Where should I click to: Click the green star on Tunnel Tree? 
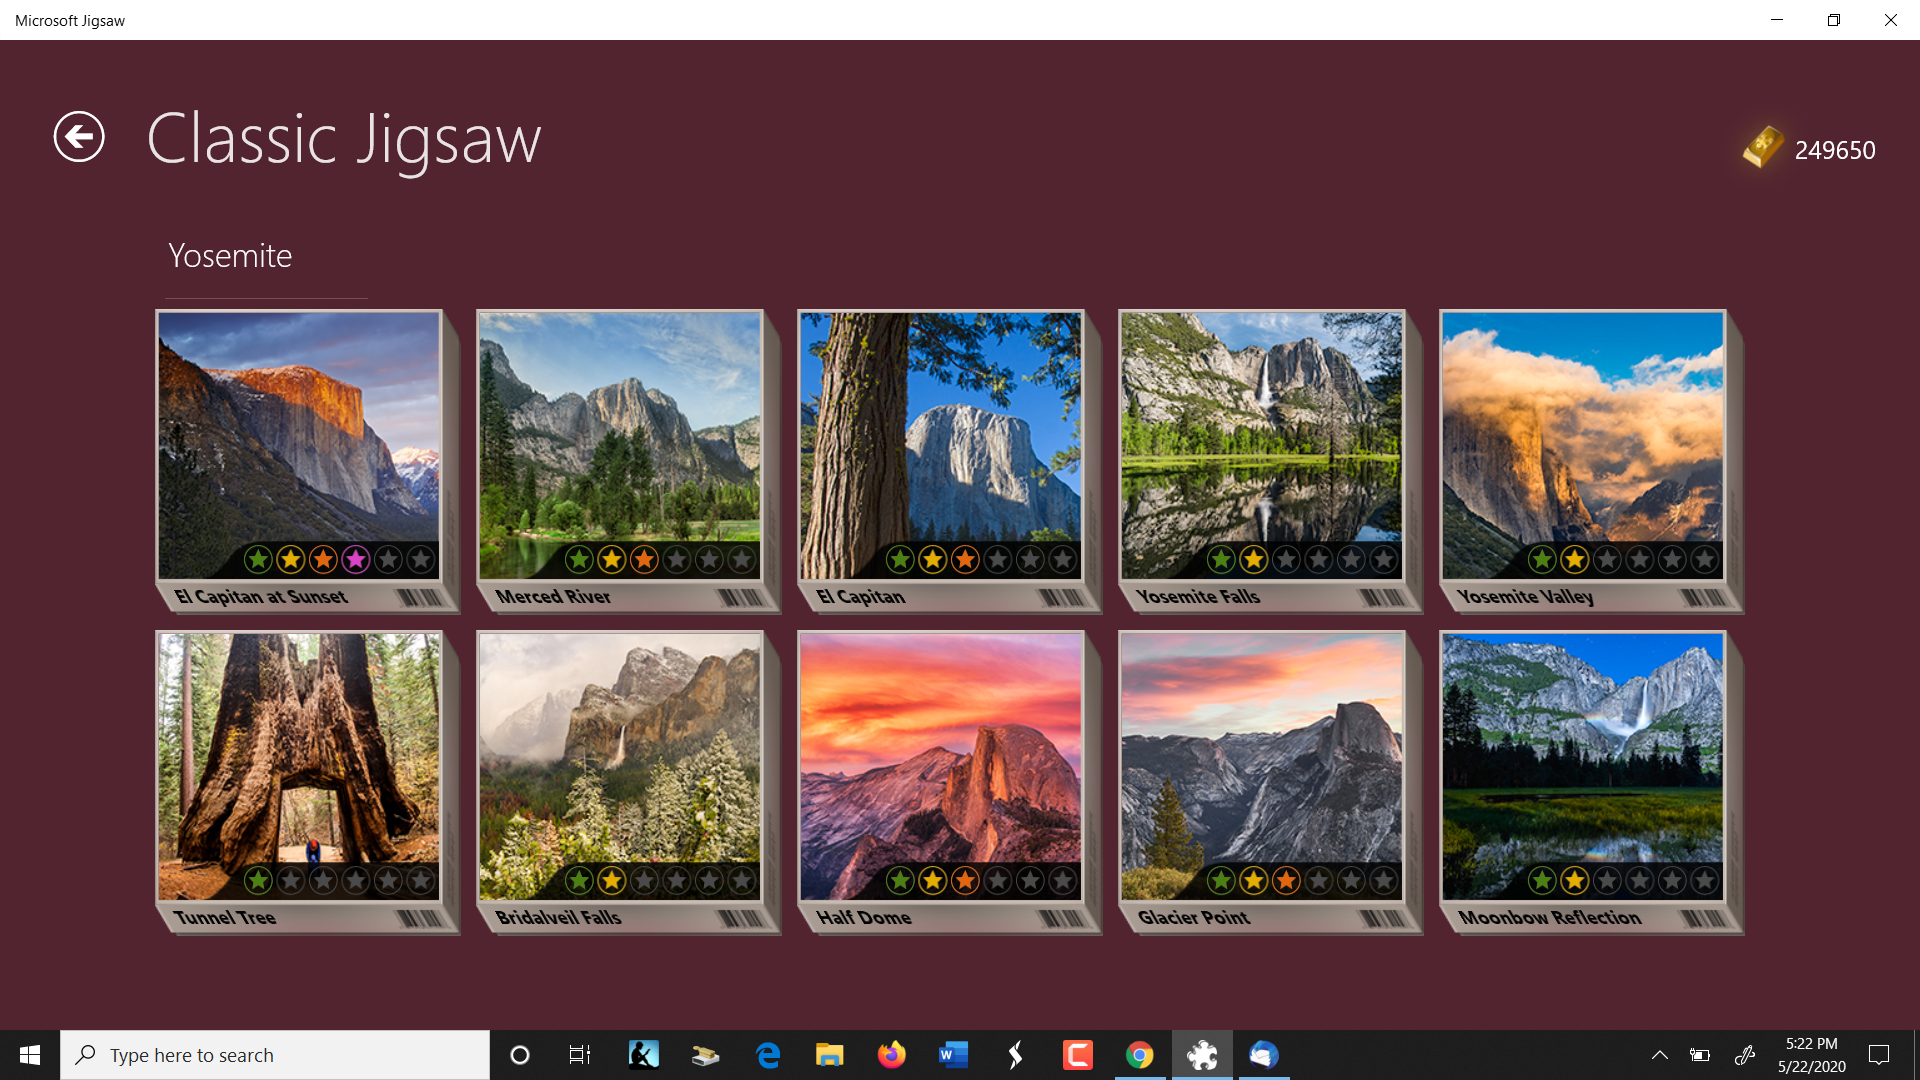pyautogui.click(x=258, y=881)
